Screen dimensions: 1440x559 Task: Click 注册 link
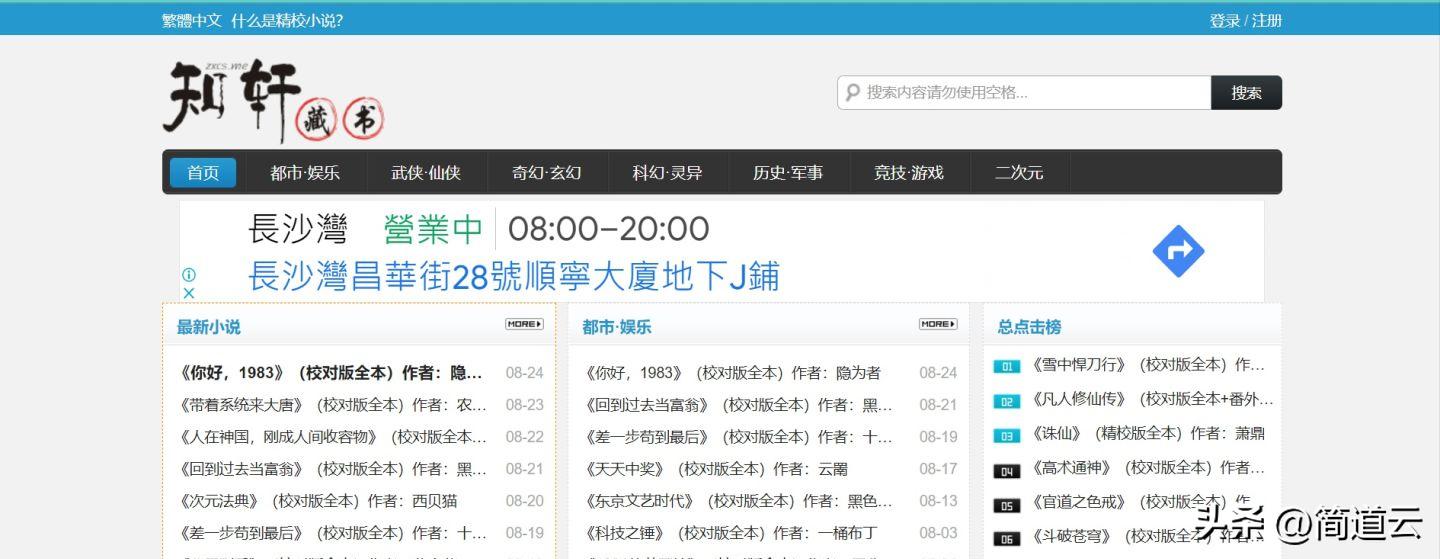click(1267, 20)
